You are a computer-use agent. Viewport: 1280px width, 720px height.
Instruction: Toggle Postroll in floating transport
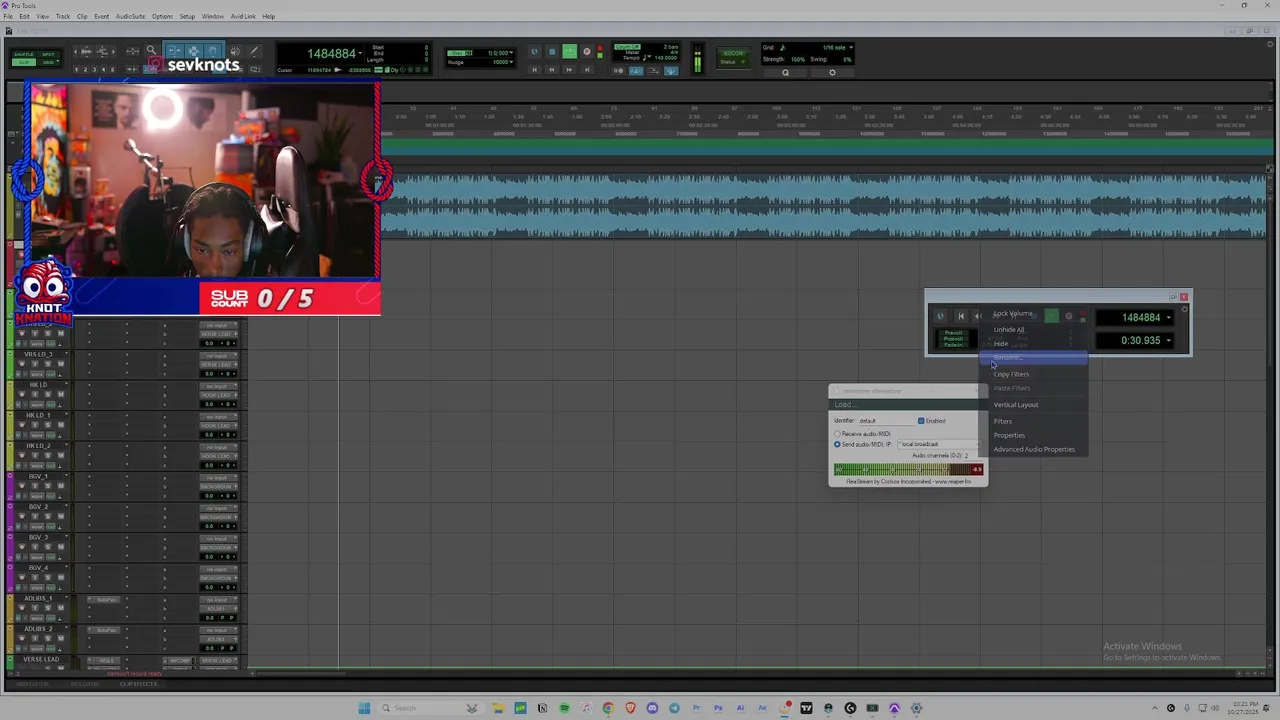coord(953,339)
